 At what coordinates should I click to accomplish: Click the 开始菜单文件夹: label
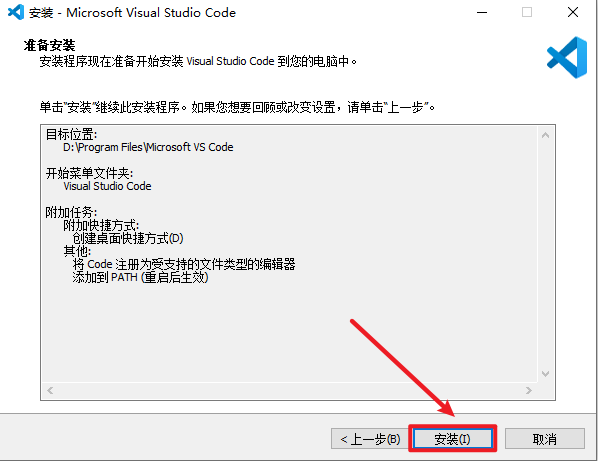(x=89, y=173)
